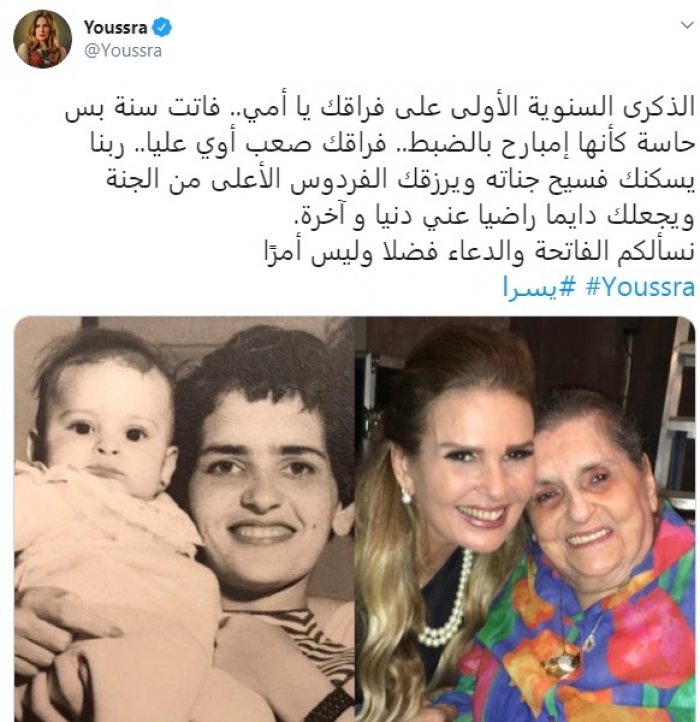The image size is (700, 722).
Task: Click the Arabic tweet text body
Action: coord(380,180)
